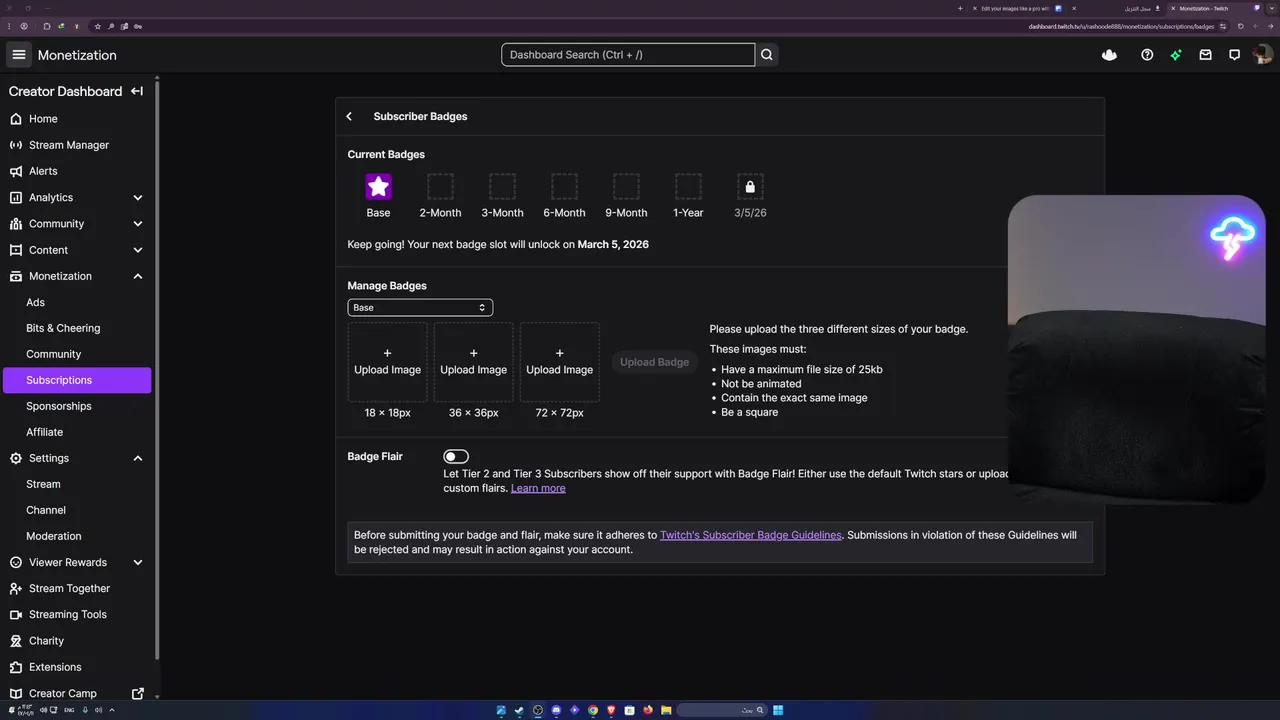Click the locked 3/5/26 badge slot
The height and width of the screenshot is (720, 1280).
pos(750,186)
